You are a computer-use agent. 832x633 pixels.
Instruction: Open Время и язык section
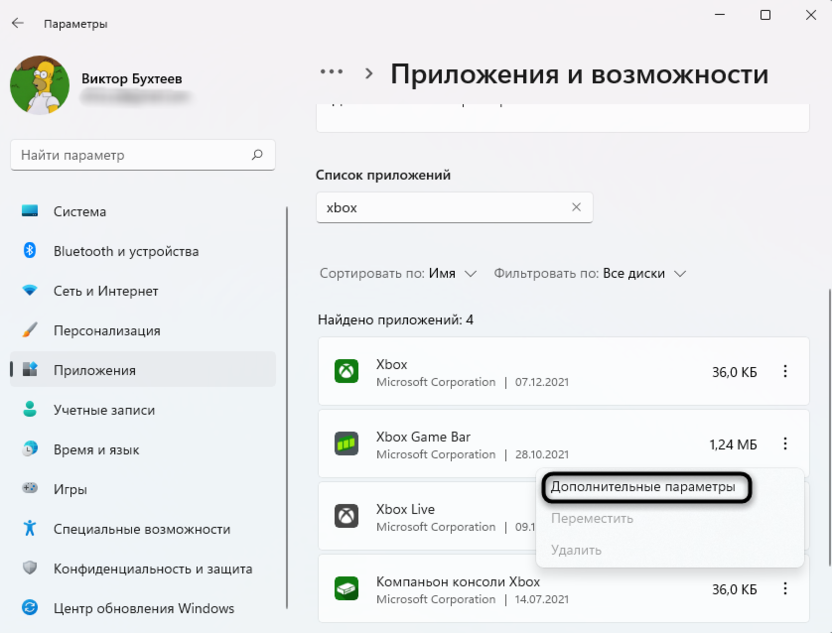click(x=143, y=449)
